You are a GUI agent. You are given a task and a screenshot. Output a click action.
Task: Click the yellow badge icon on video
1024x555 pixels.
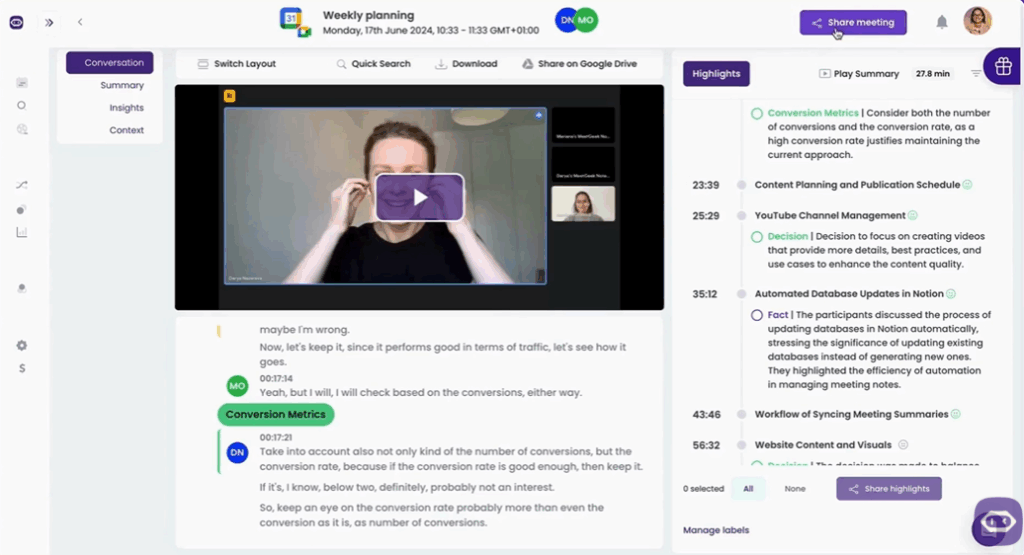point(229,96)
